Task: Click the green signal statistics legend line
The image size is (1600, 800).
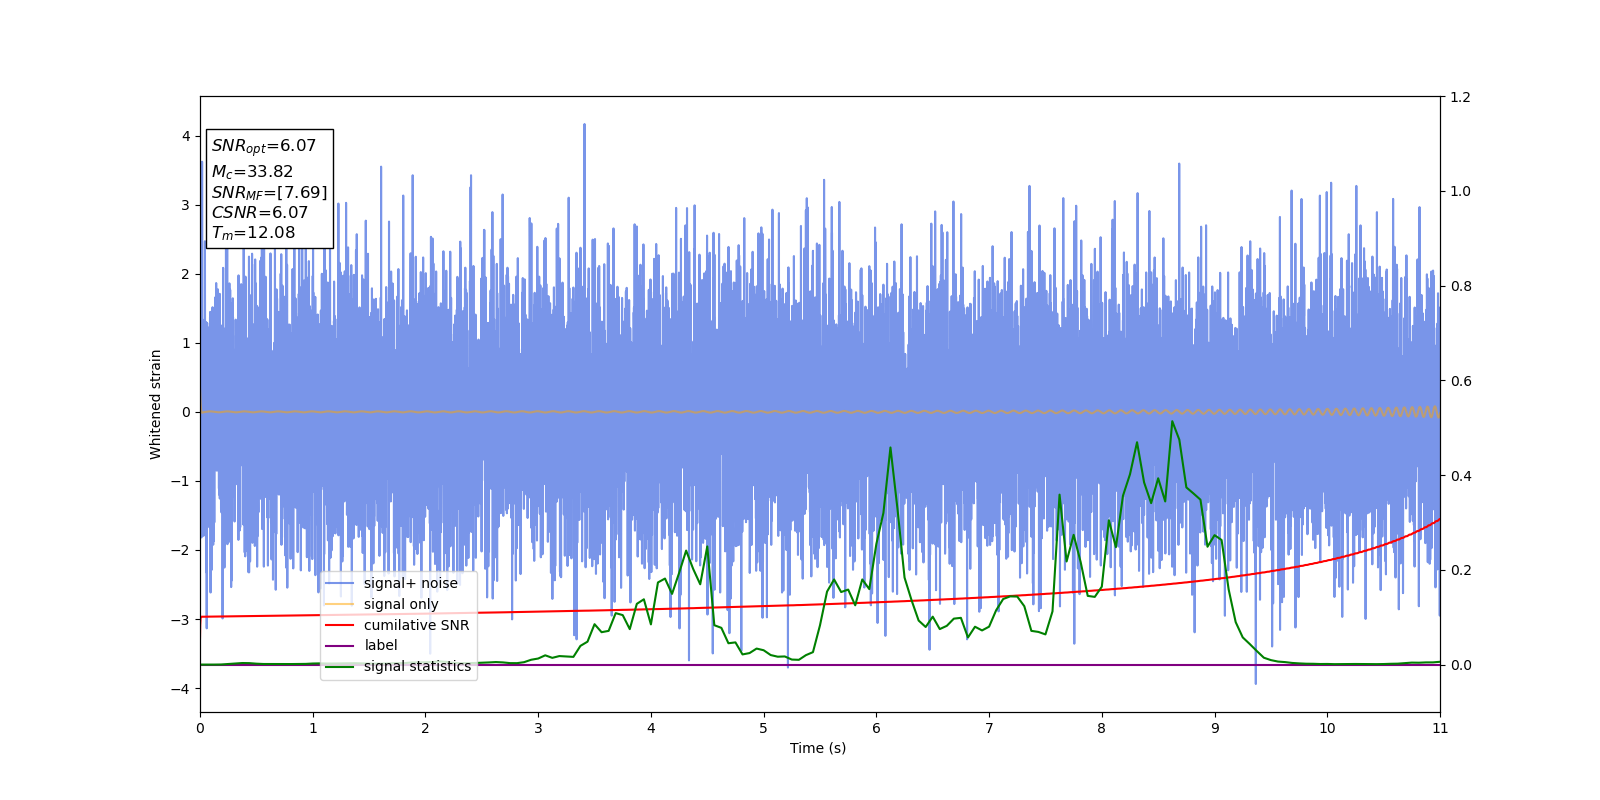Action: tap(340, 667)
